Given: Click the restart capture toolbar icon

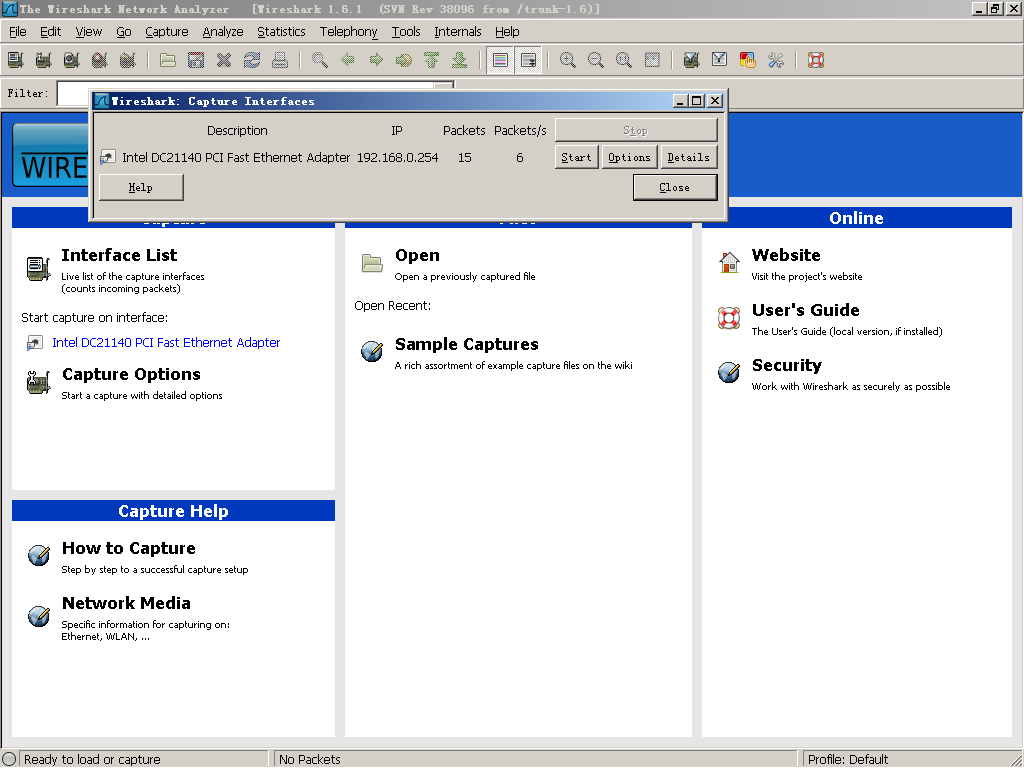Looking at the screenshot, I should (x=128, y=60).
